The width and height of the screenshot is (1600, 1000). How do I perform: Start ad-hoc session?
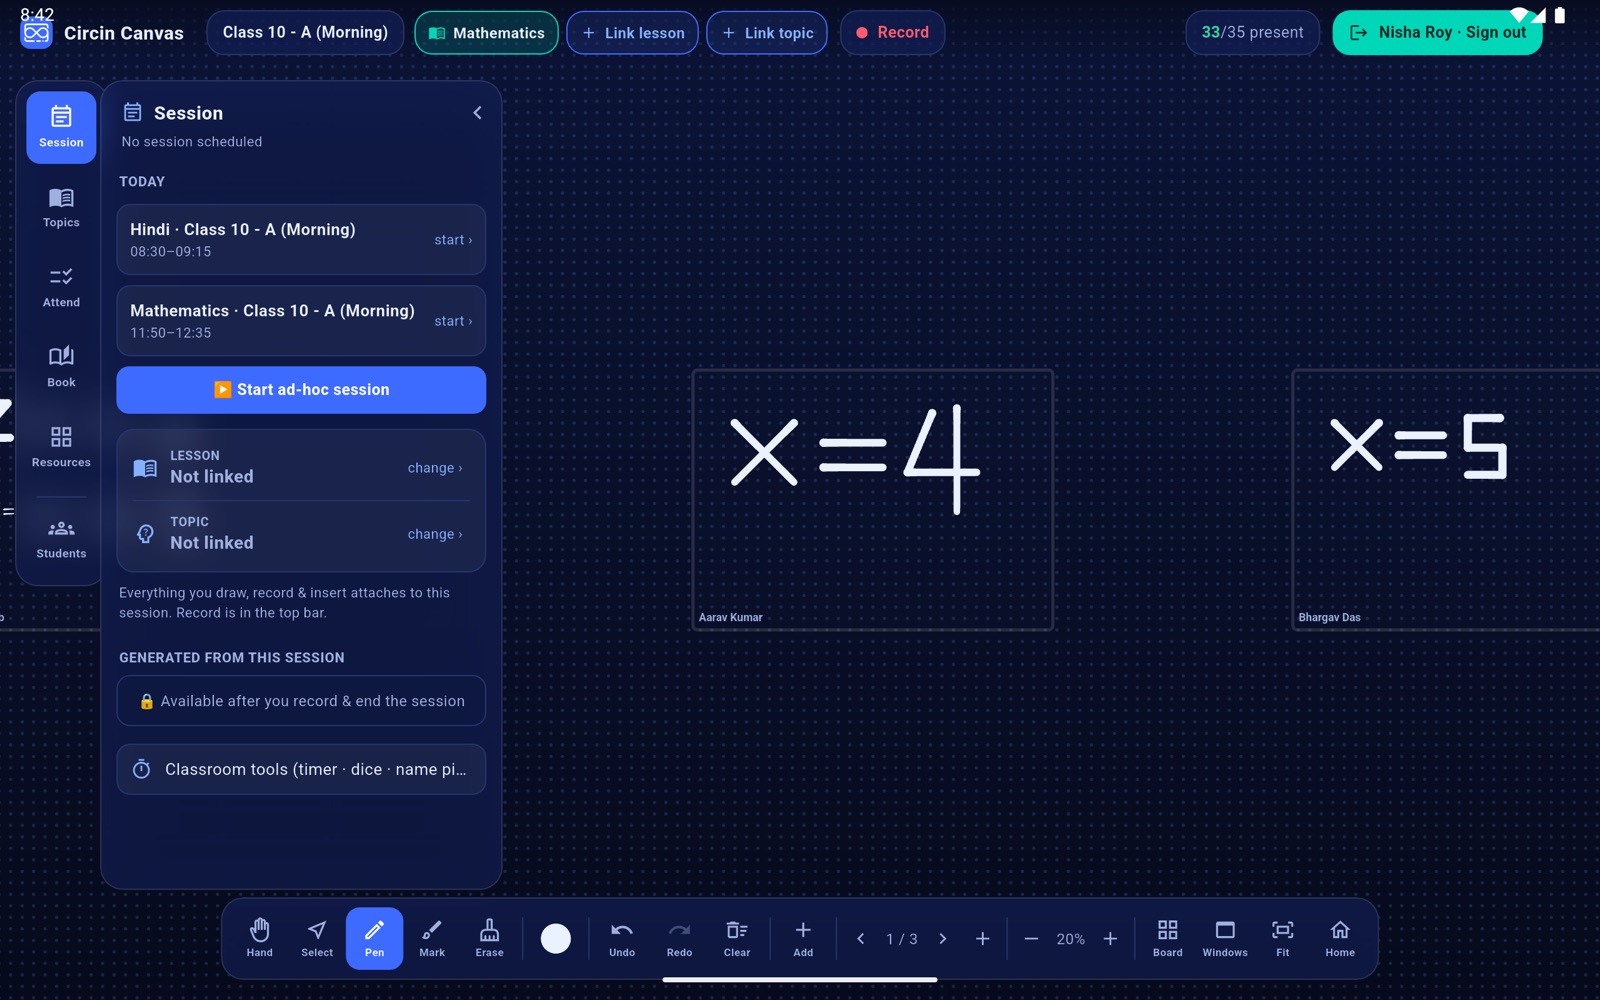(x=301, y=390)
